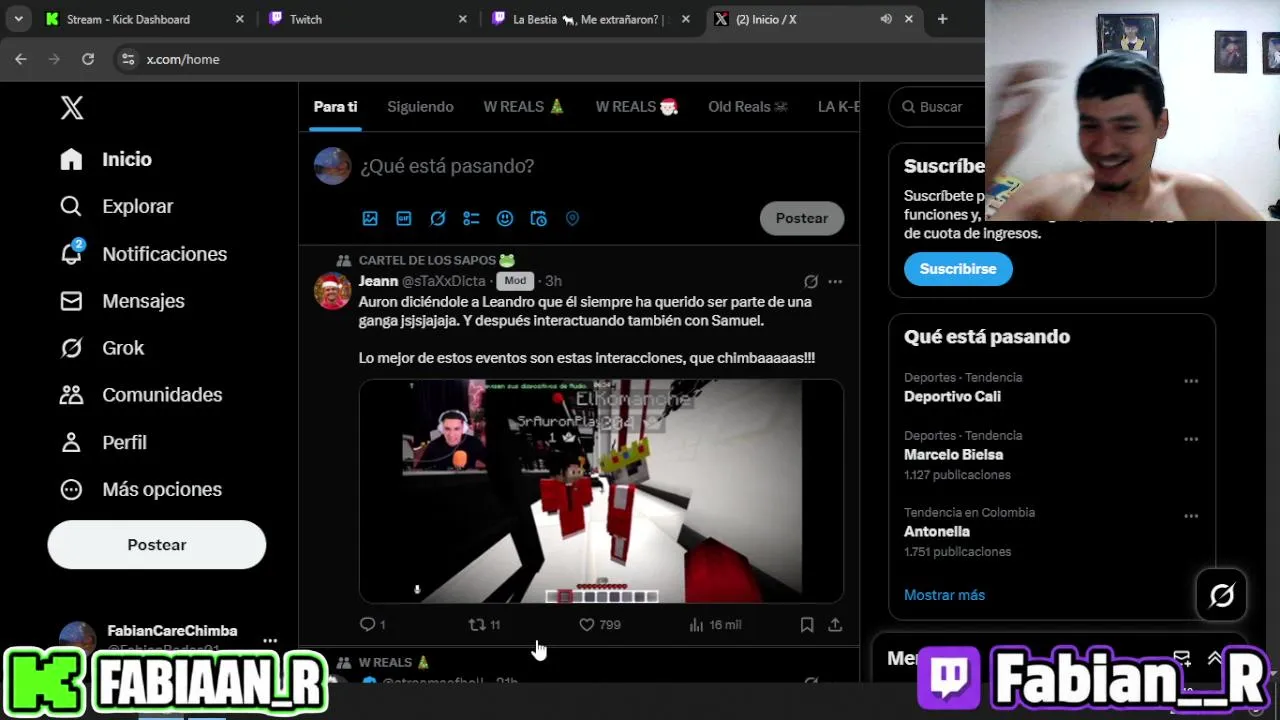Click the x.com/home address bar
This screenshot has width=1280, height=720.
(x=183, y=59)
